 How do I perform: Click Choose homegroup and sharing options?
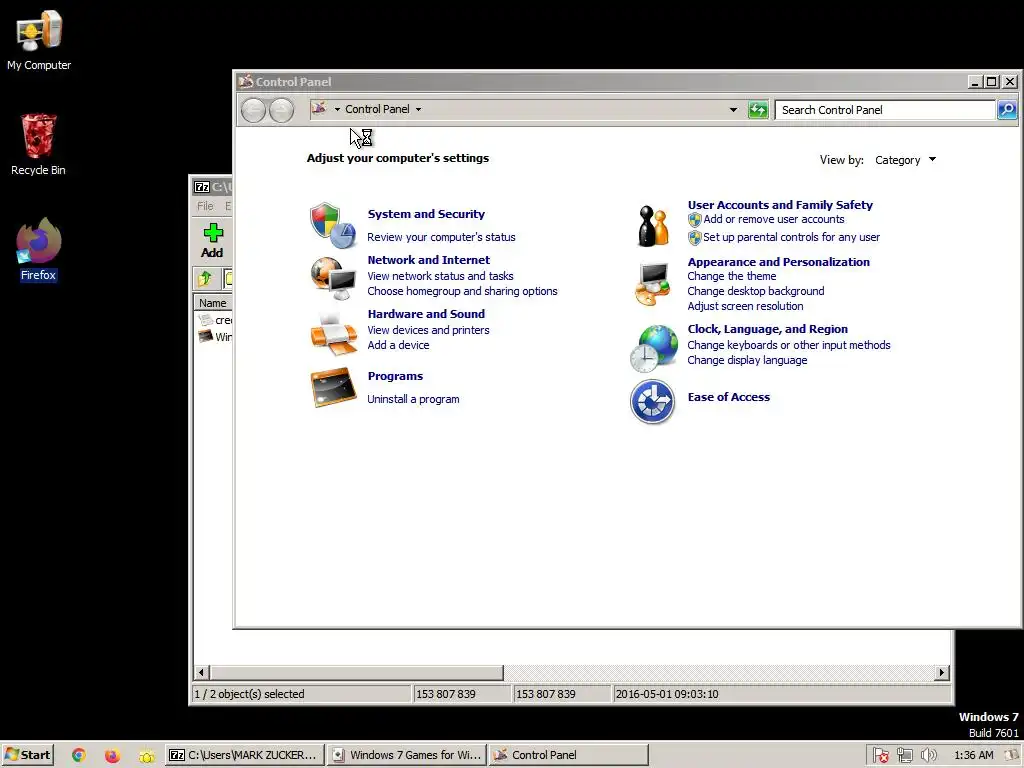coord(462,291)
